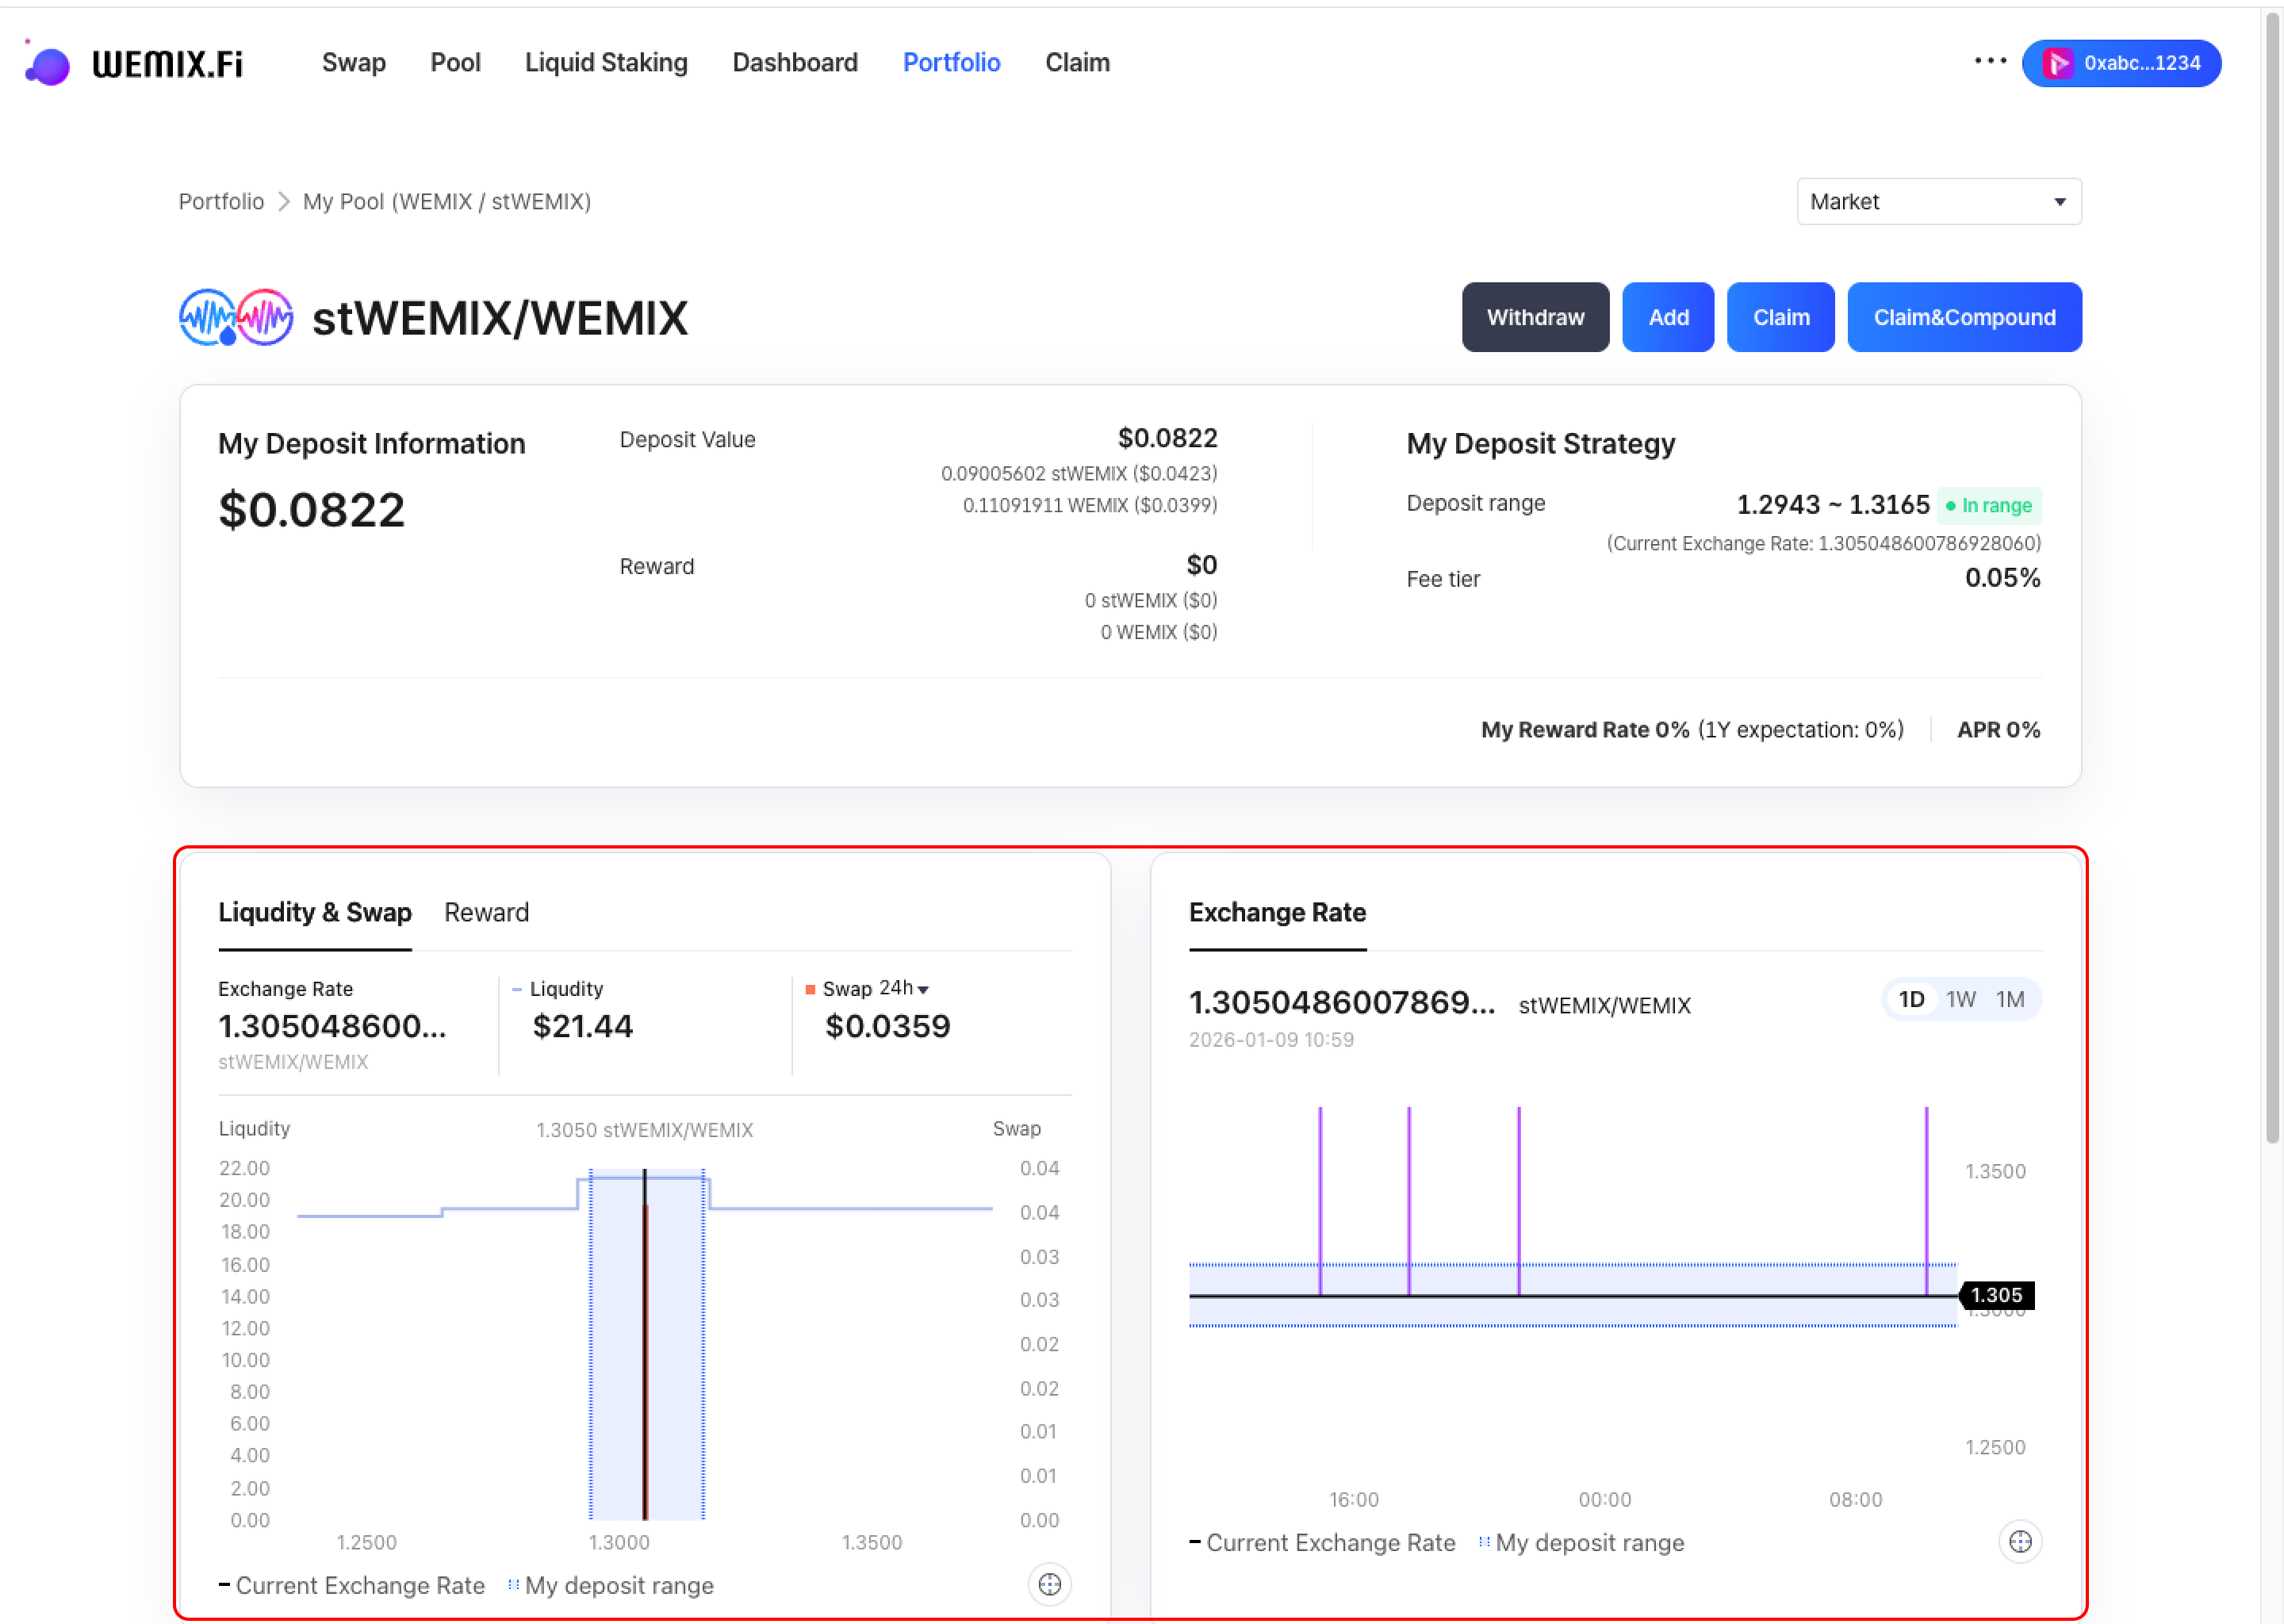
Task: Switch to the Reward tab
Action: (x=486, y=912)
